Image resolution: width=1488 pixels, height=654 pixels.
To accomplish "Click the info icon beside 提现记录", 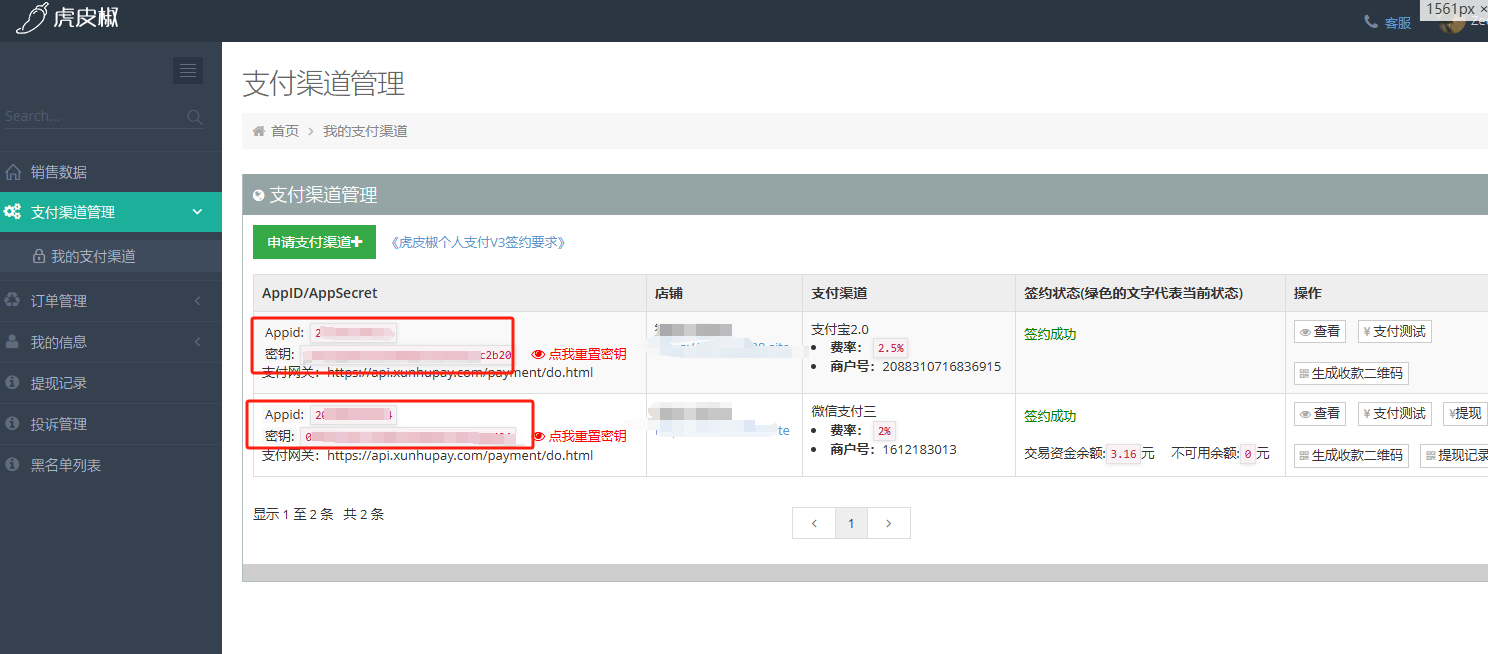I will (x=12, y=383).
